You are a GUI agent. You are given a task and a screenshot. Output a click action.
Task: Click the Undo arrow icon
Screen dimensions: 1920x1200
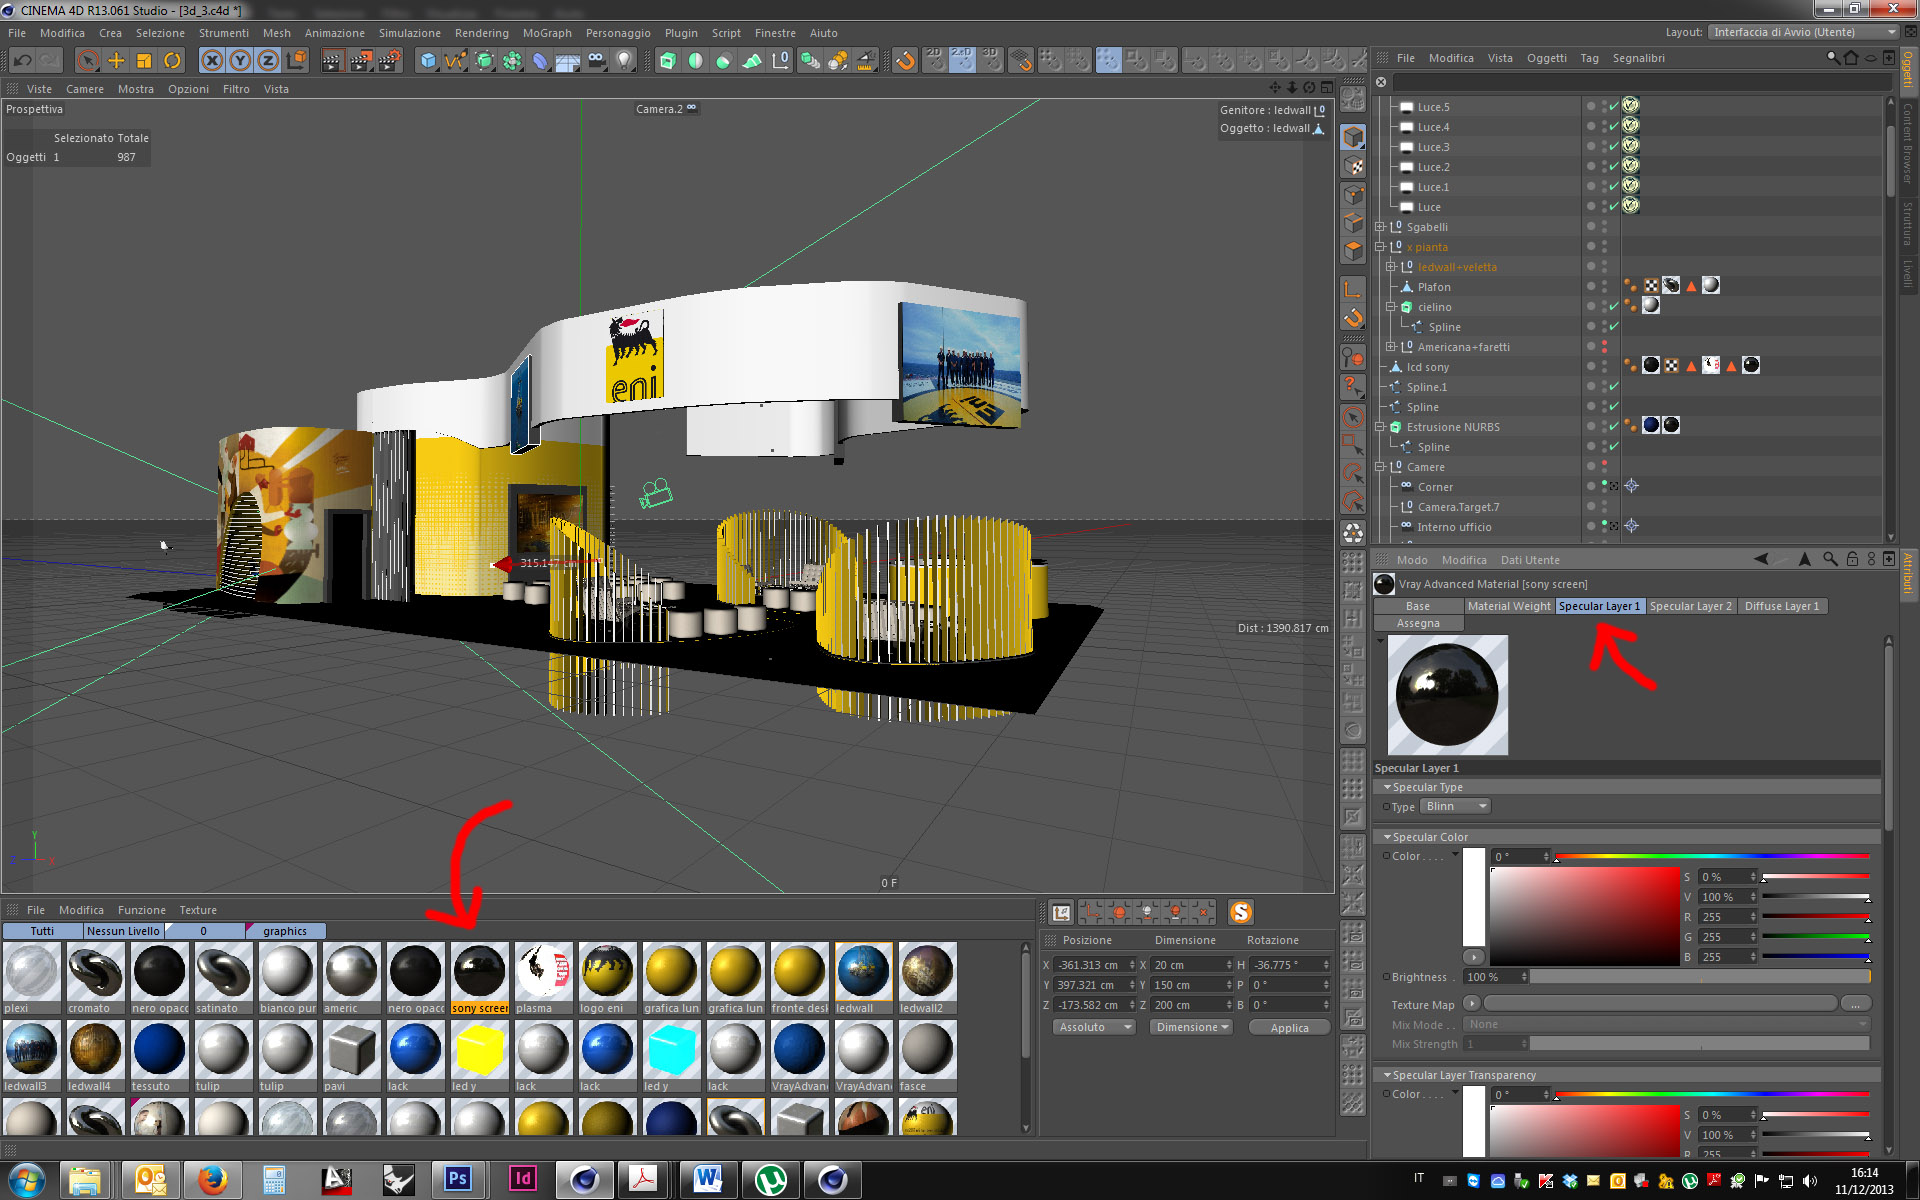[22, 61]
